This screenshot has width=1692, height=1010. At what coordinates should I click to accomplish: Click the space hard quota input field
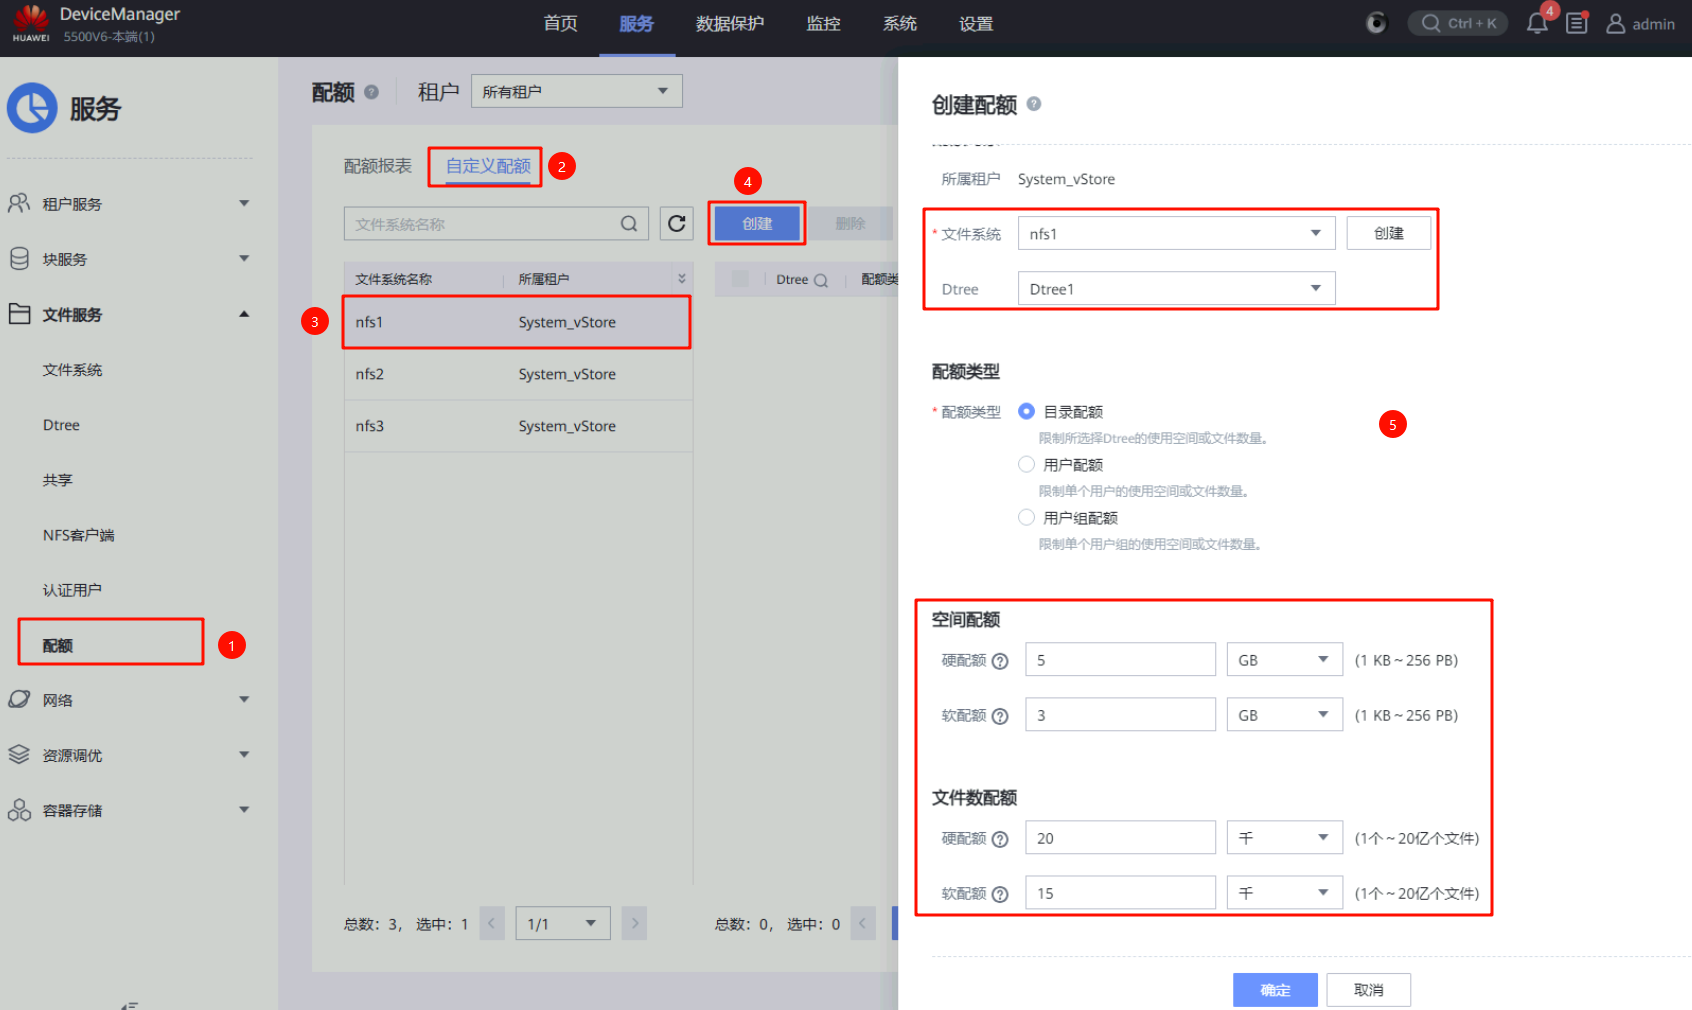pos(1120,660)
